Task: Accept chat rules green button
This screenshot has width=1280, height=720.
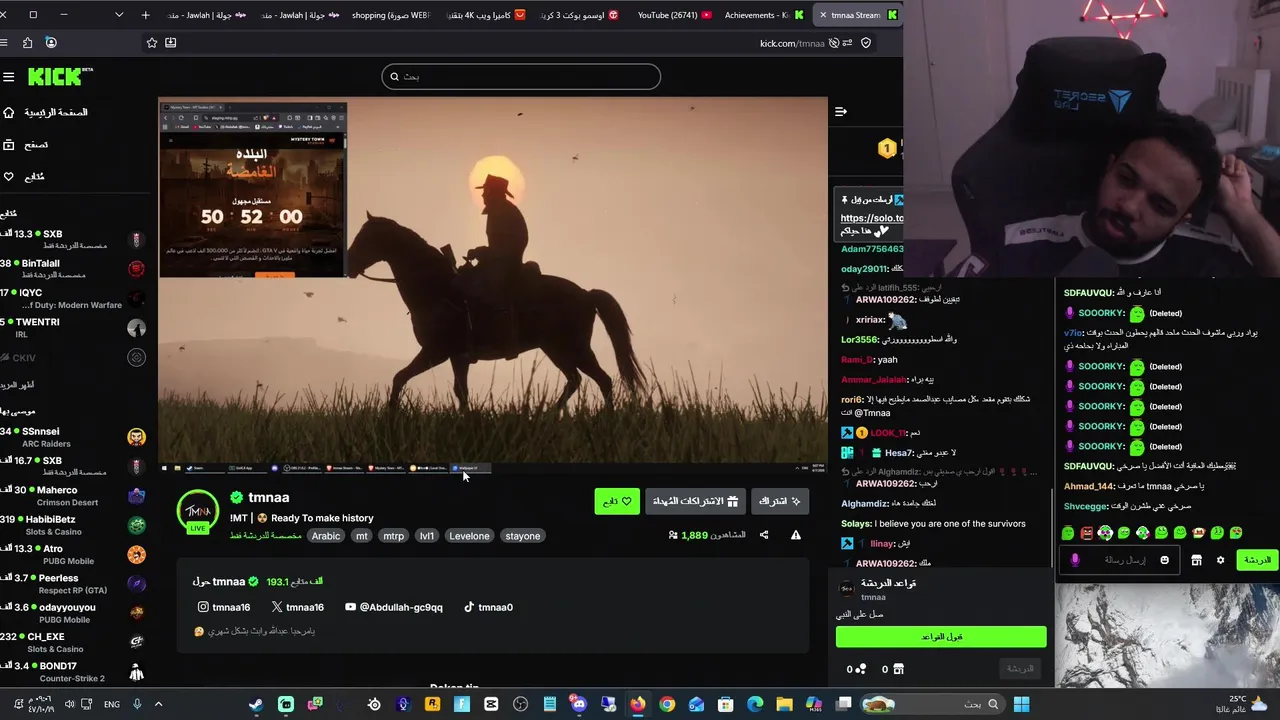Action: [941, 636]
